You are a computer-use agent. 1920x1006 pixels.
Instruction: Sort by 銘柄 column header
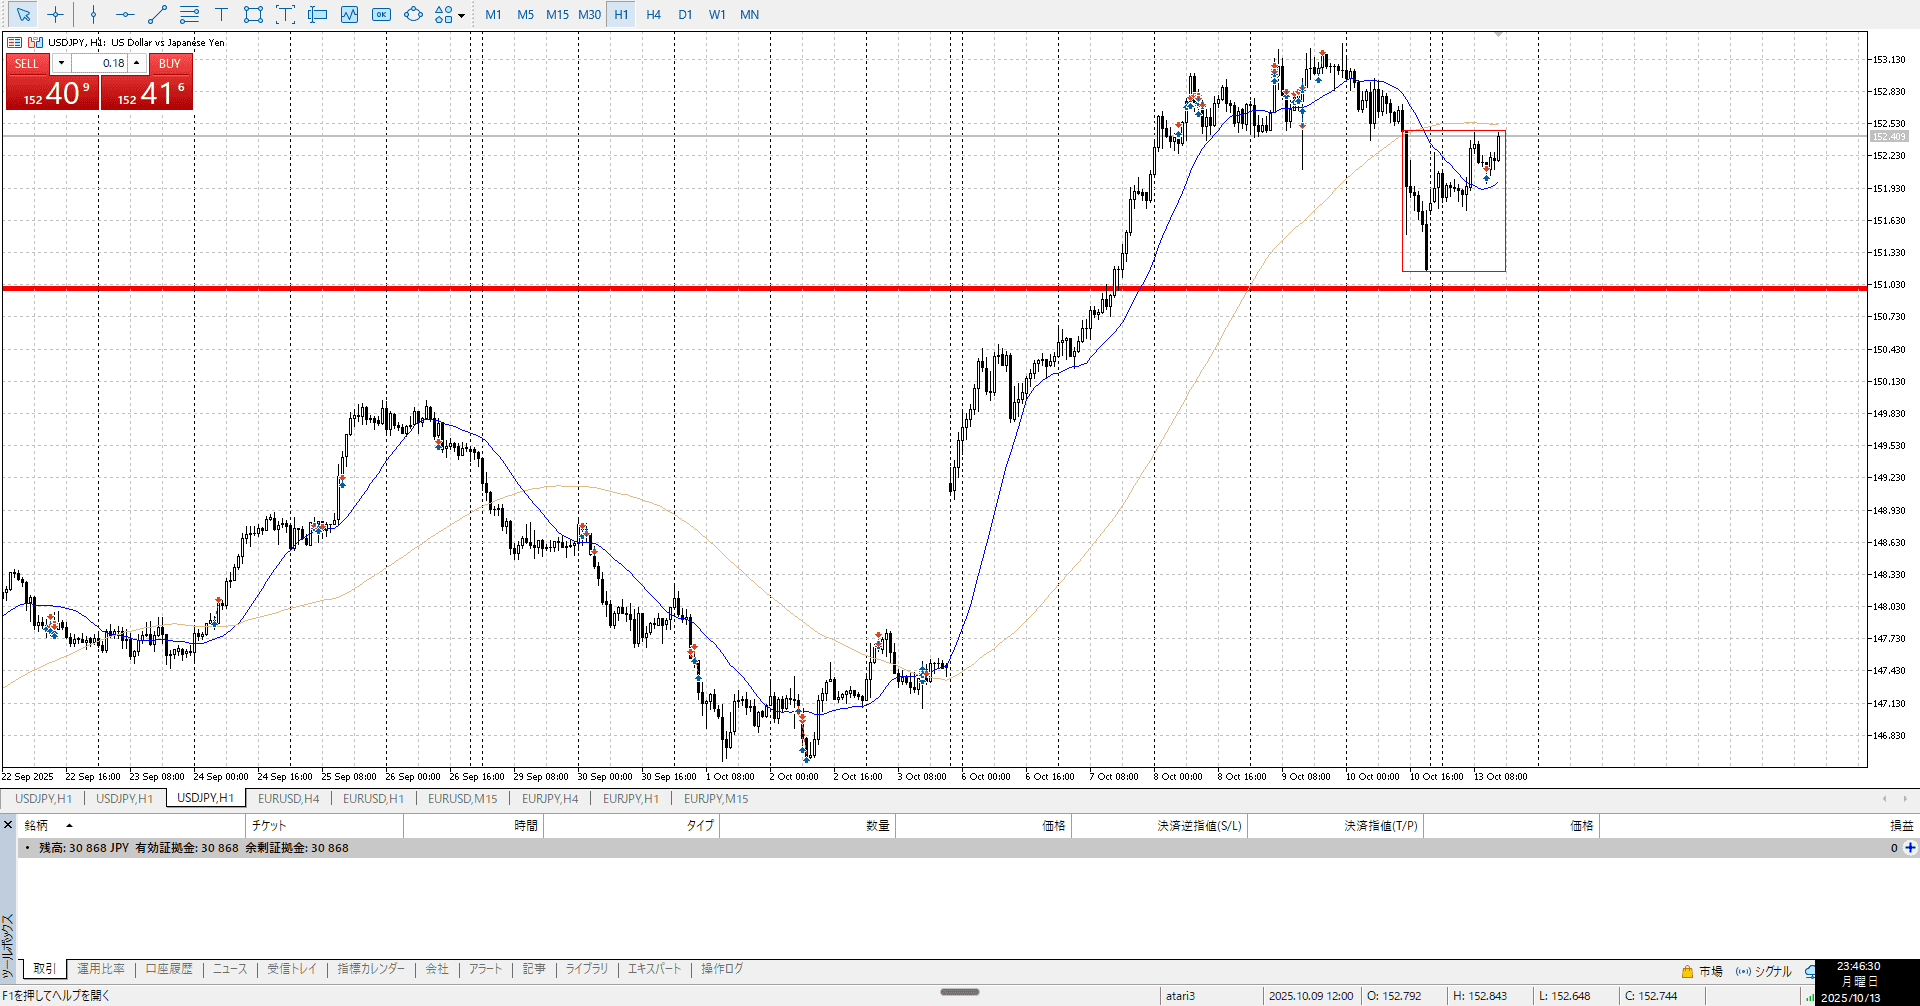36,825
